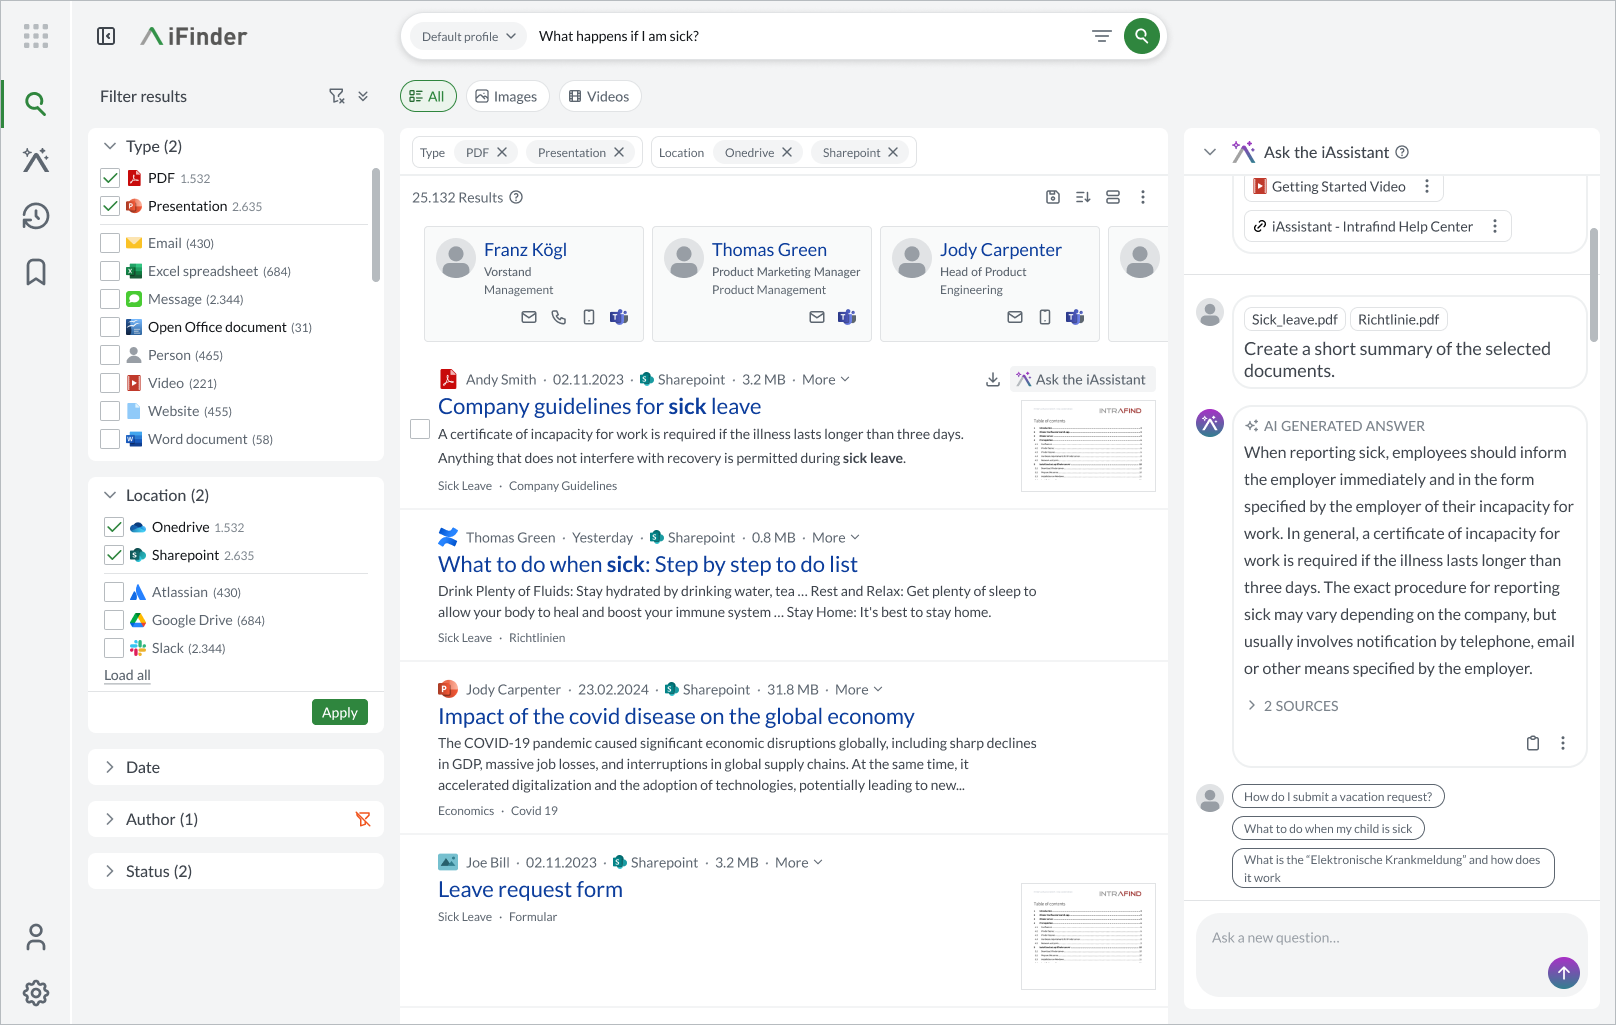Collapse the Ask the iAssistant panel
This screenshot has height=1025, width=1616.
coord(1210,152)
